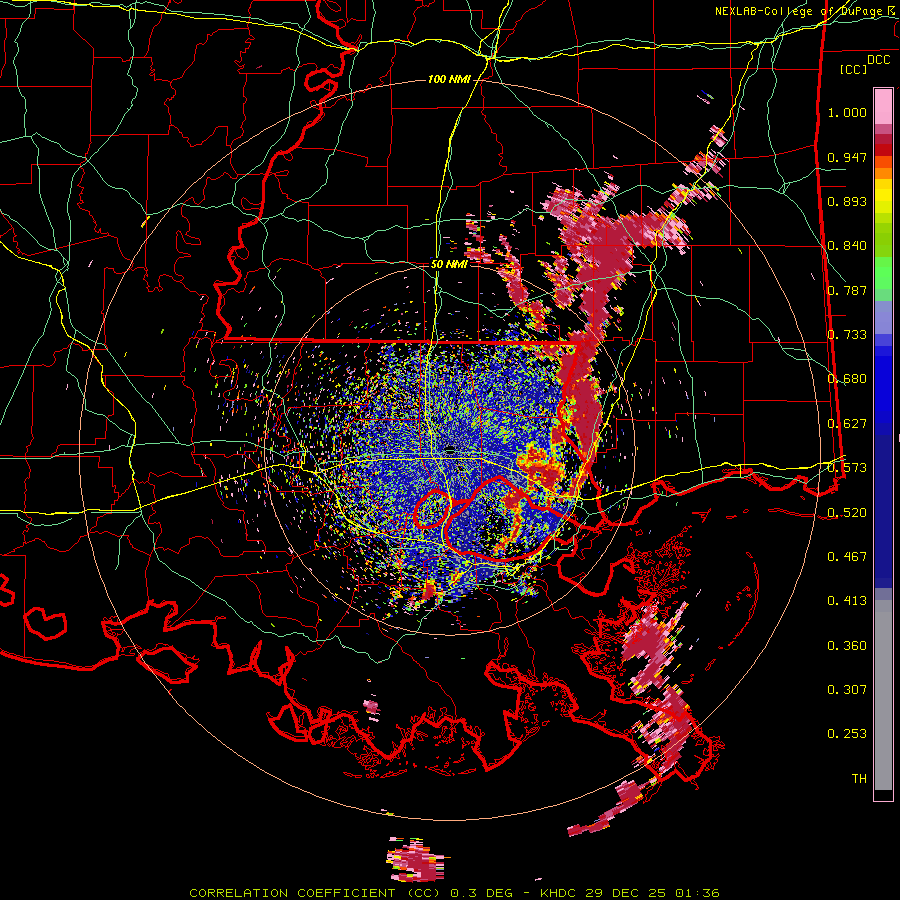Click the 29 DEC 25 01:36 timestamp

652,893
